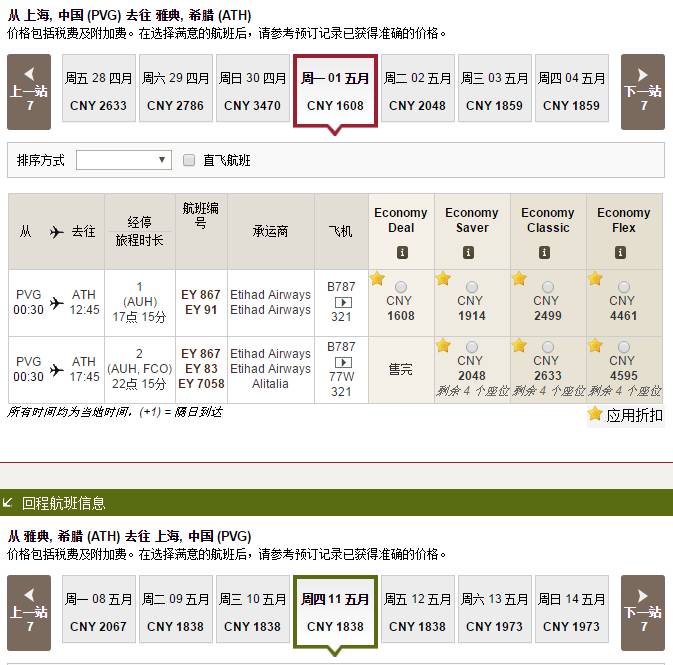Click column header 承运商
This screenshot has height=665, width=673.
pyautogui.click(x=270, y=231)
